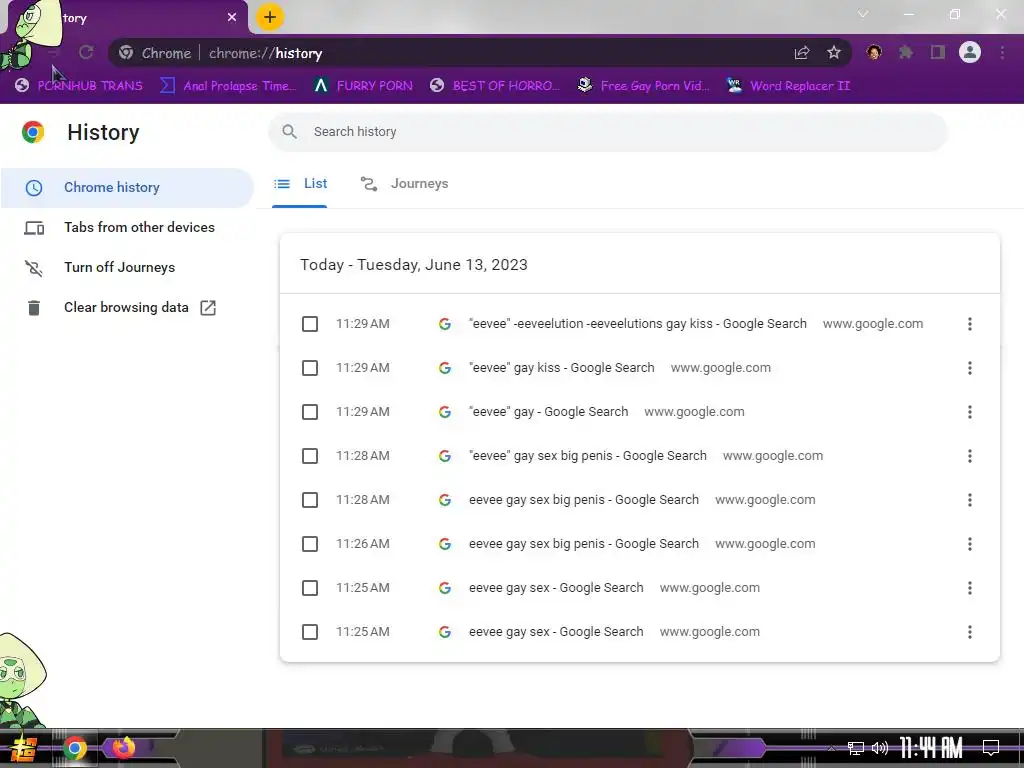Open actions menu for the -eeveelution entry
This screenshot has width=1024, height=768.
tap(970, 324)
